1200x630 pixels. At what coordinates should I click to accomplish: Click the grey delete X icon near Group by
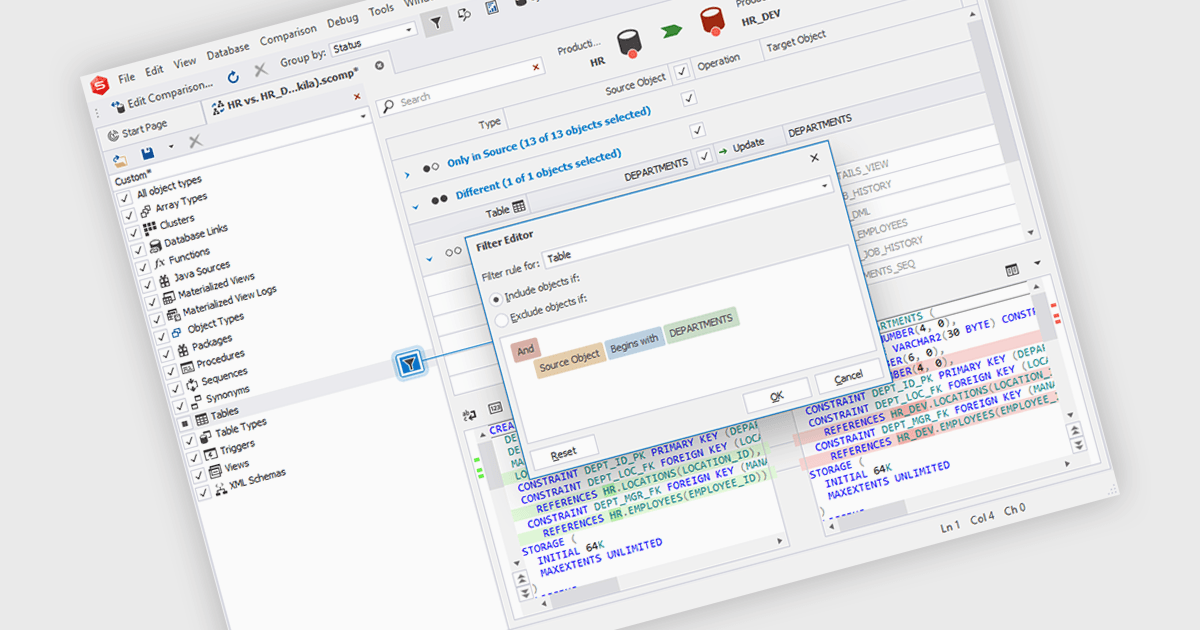[x=260, y=70]
